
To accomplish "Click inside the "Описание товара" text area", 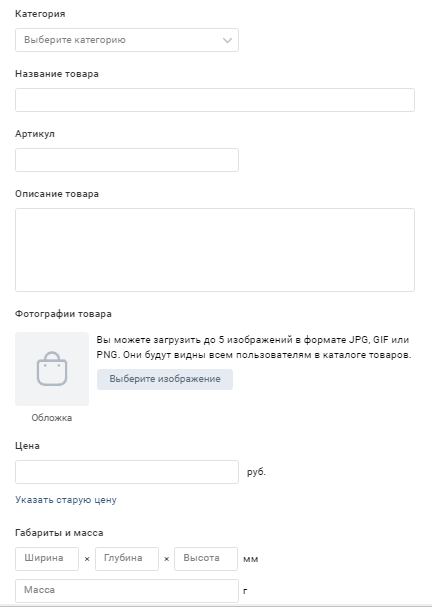I will [215, 250].
